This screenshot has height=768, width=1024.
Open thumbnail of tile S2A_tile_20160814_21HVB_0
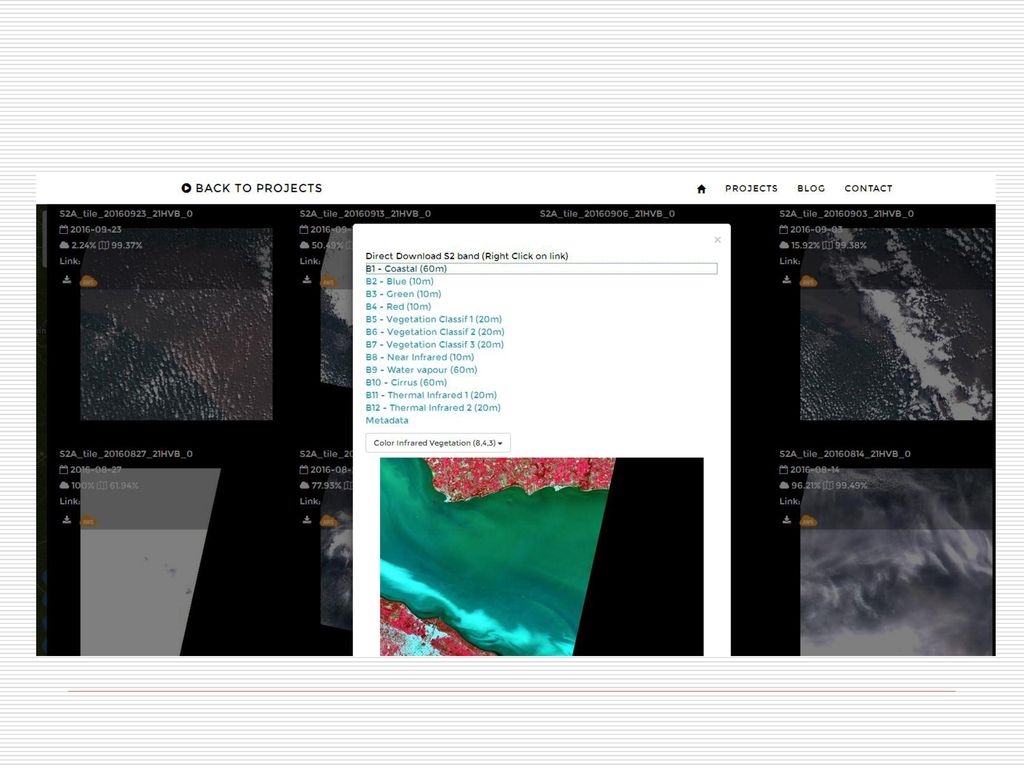pyautogui.click(x=896, y=562)
